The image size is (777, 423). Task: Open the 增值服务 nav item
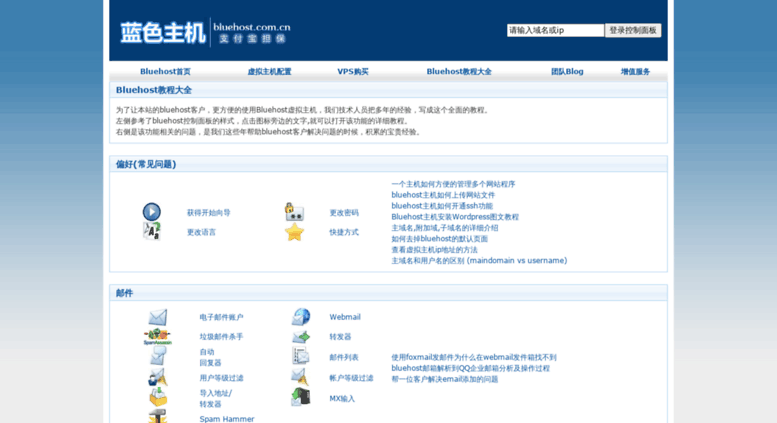635,71
